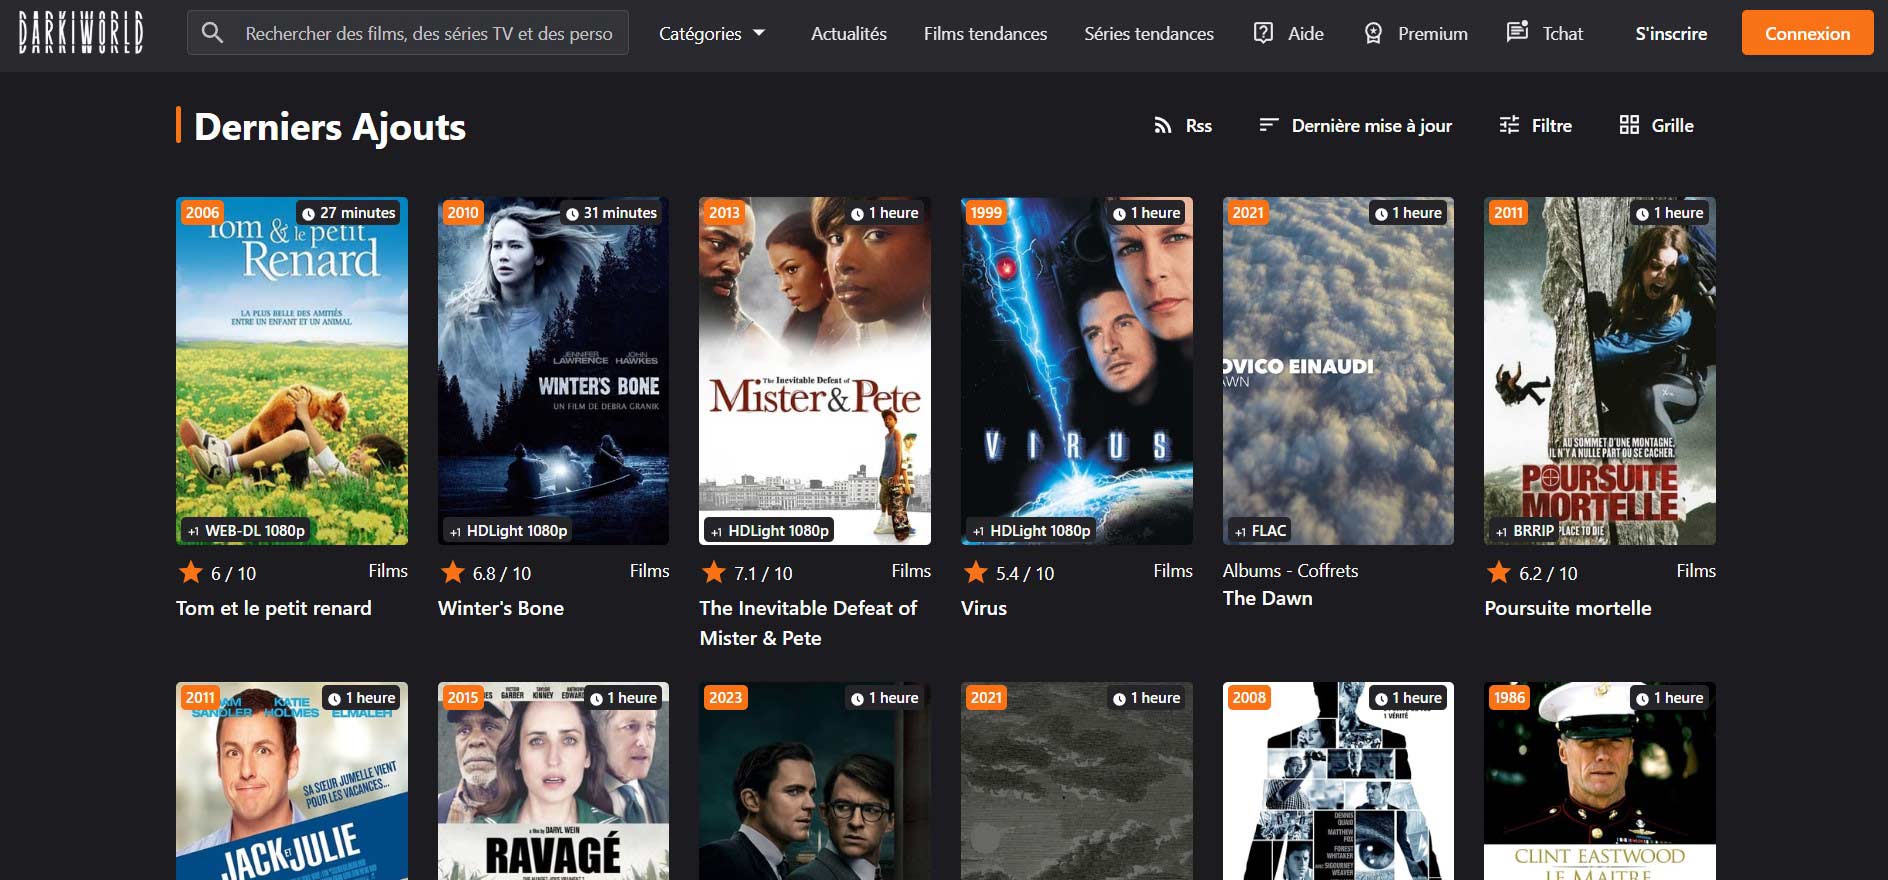Open the 2021 gray album cover
This screenshot has height=880, width=1888.
click(x=1077, y=781)
